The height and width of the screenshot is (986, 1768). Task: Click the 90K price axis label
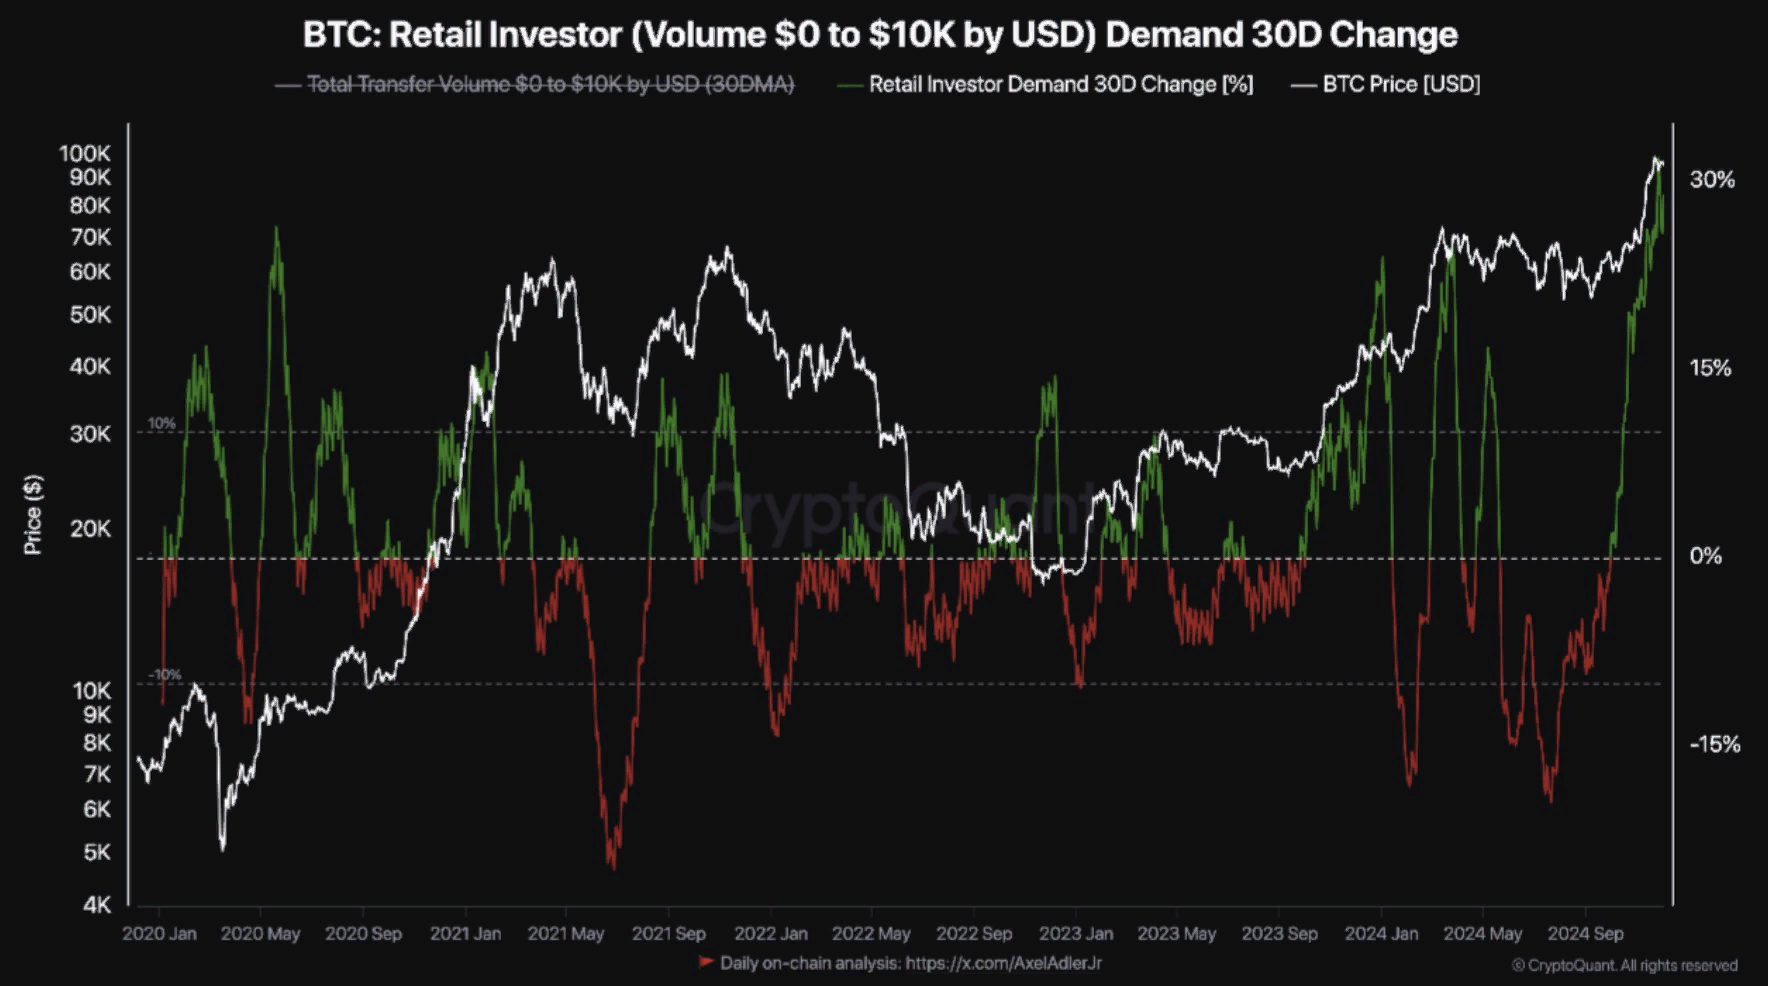(91, 177)
